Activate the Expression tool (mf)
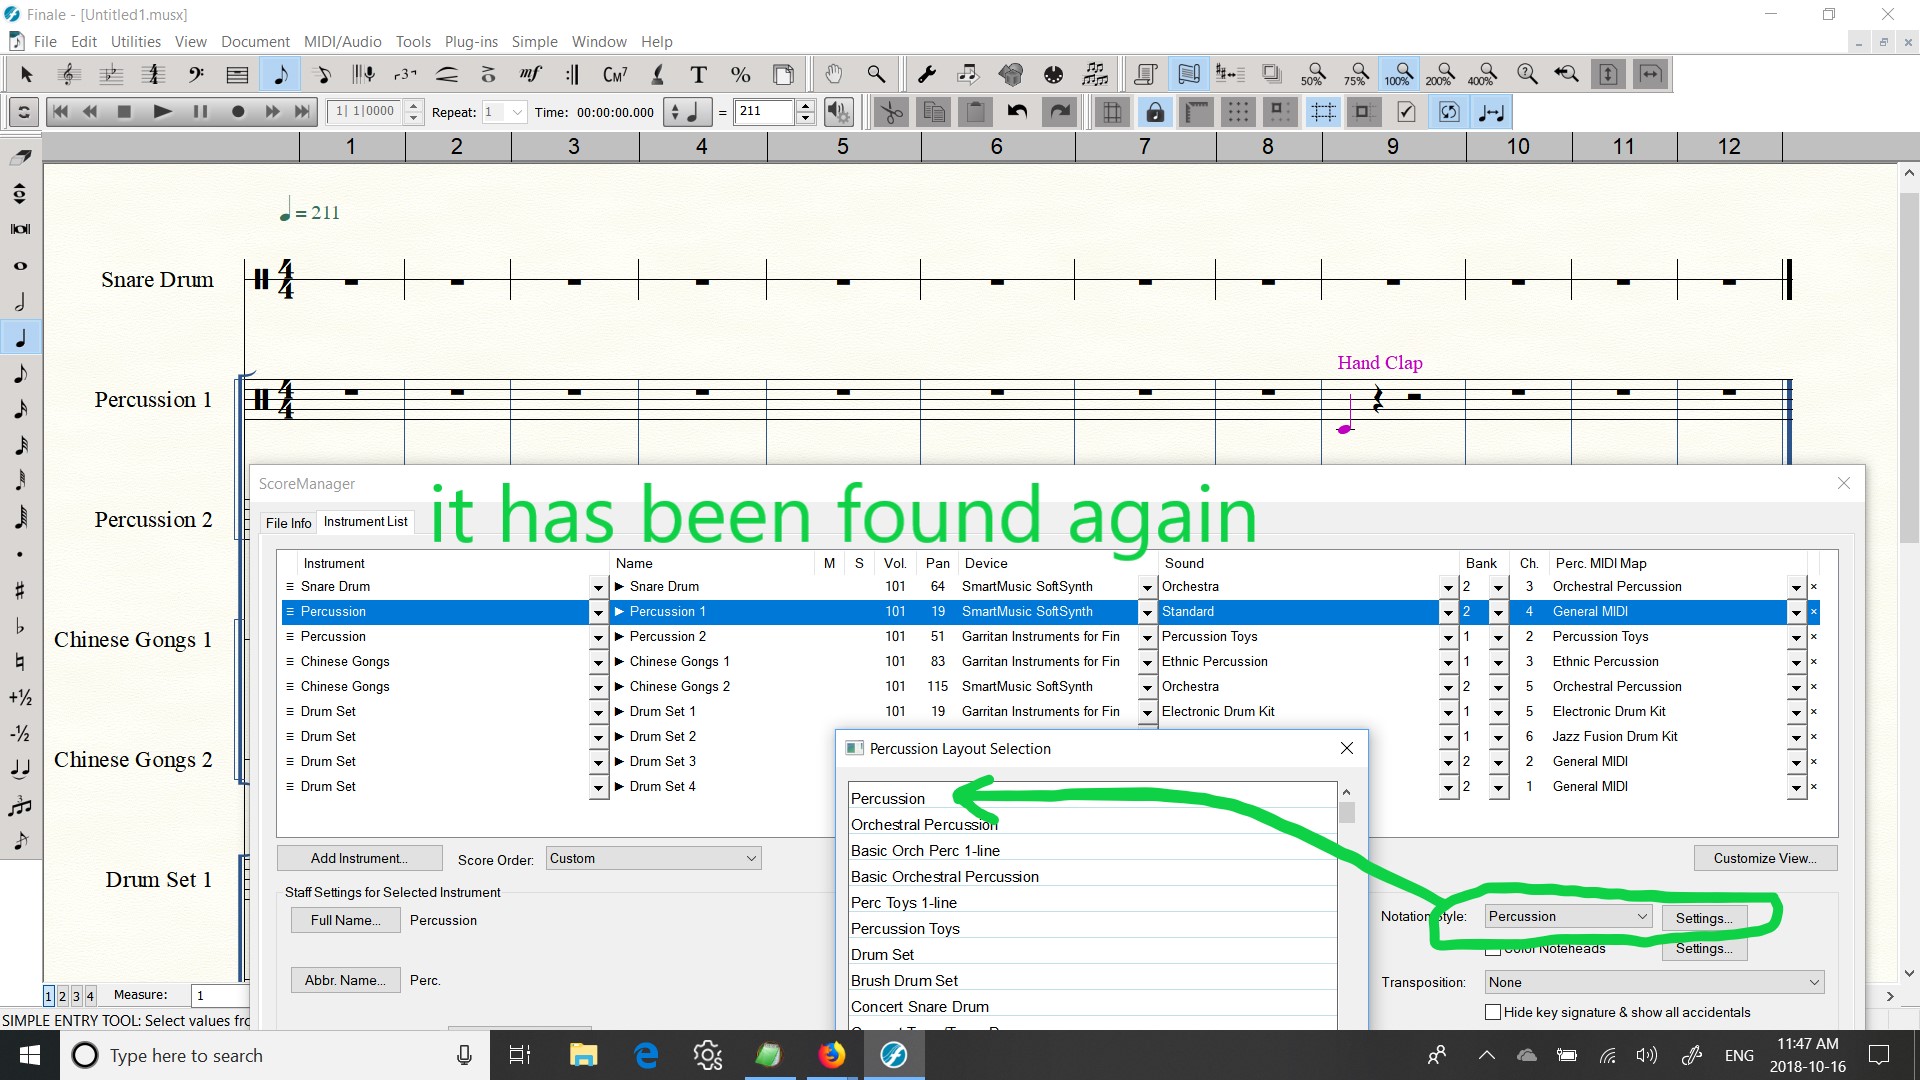The width and height of the screenshot is (1920, 1080). pyautogui.click(x=530, y=74)
